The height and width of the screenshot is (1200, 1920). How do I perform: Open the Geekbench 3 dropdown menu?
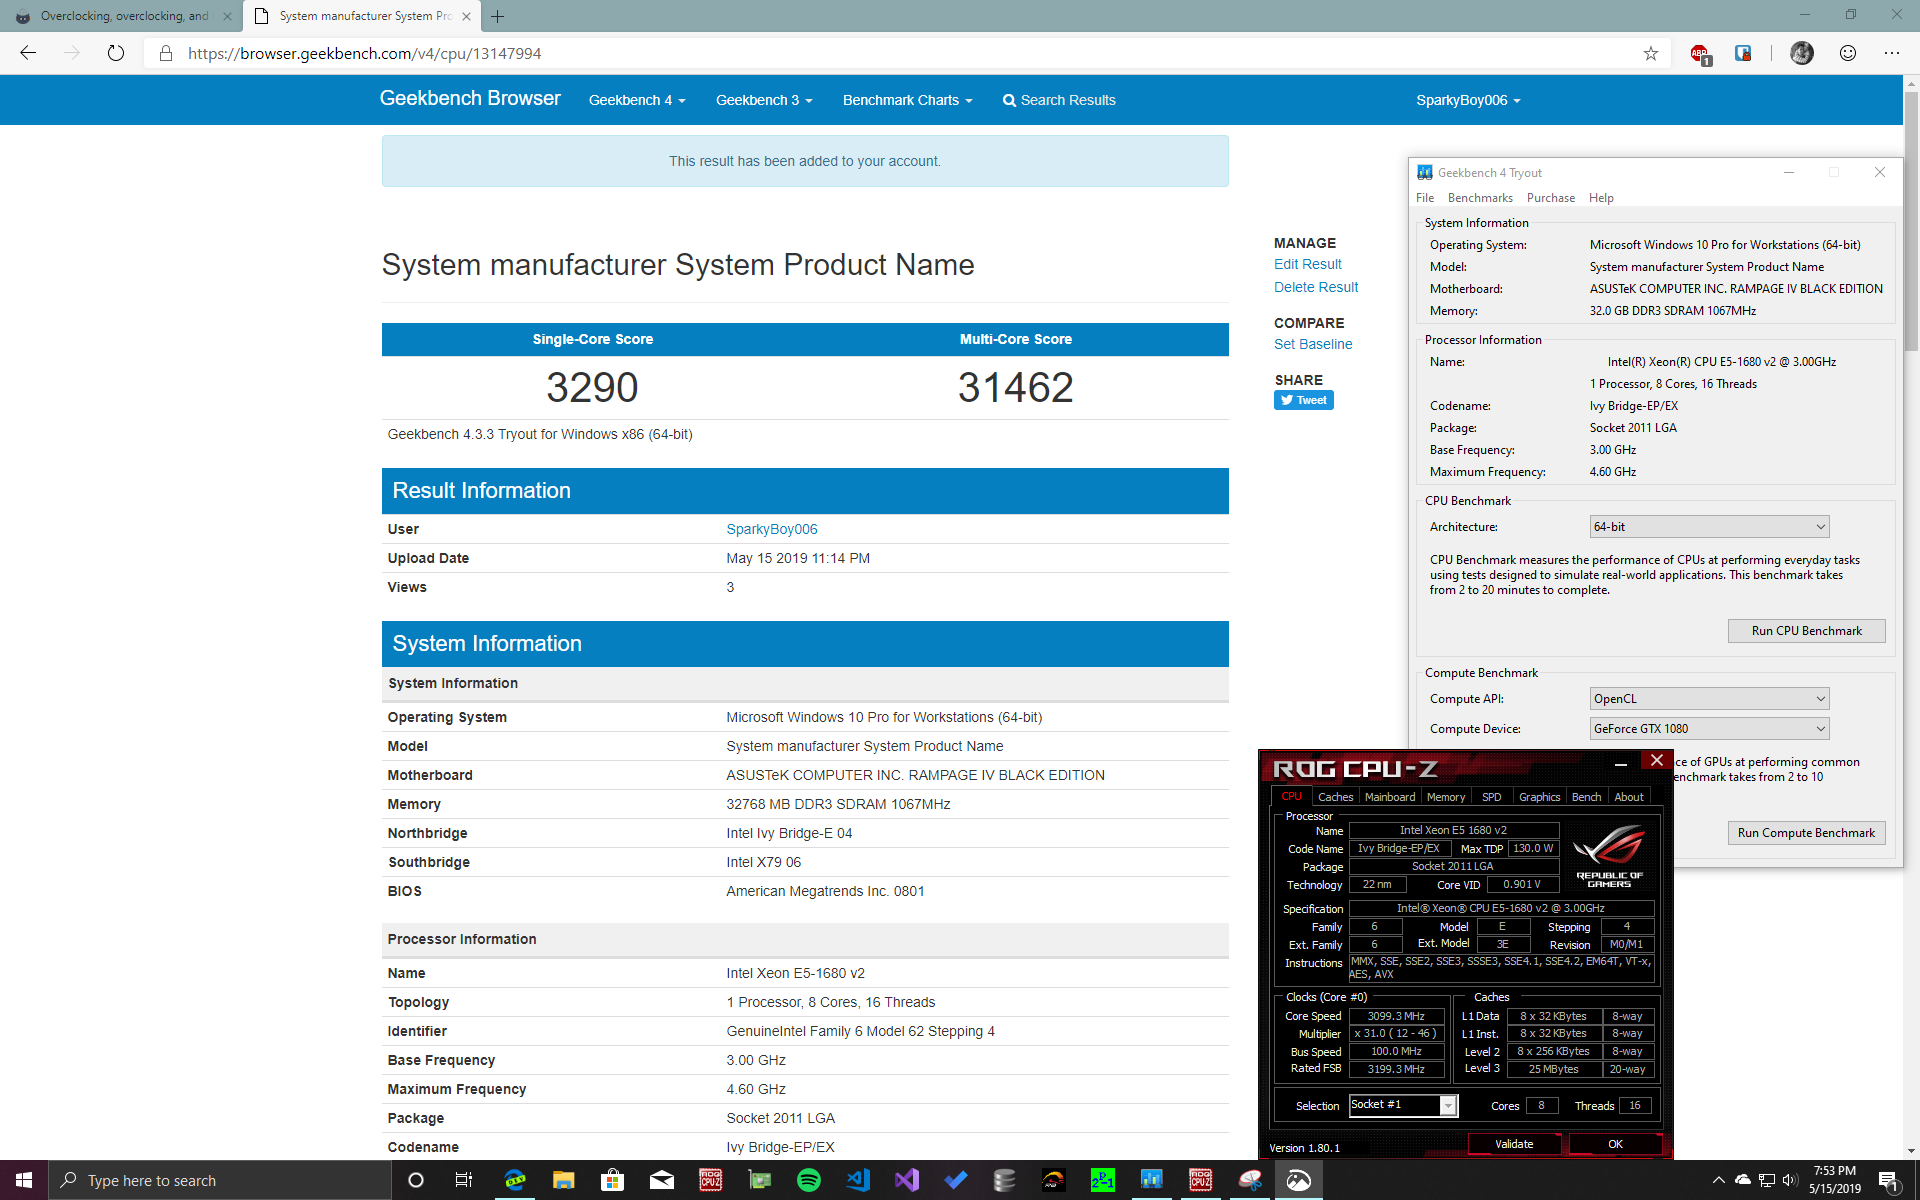pos(764,100)
